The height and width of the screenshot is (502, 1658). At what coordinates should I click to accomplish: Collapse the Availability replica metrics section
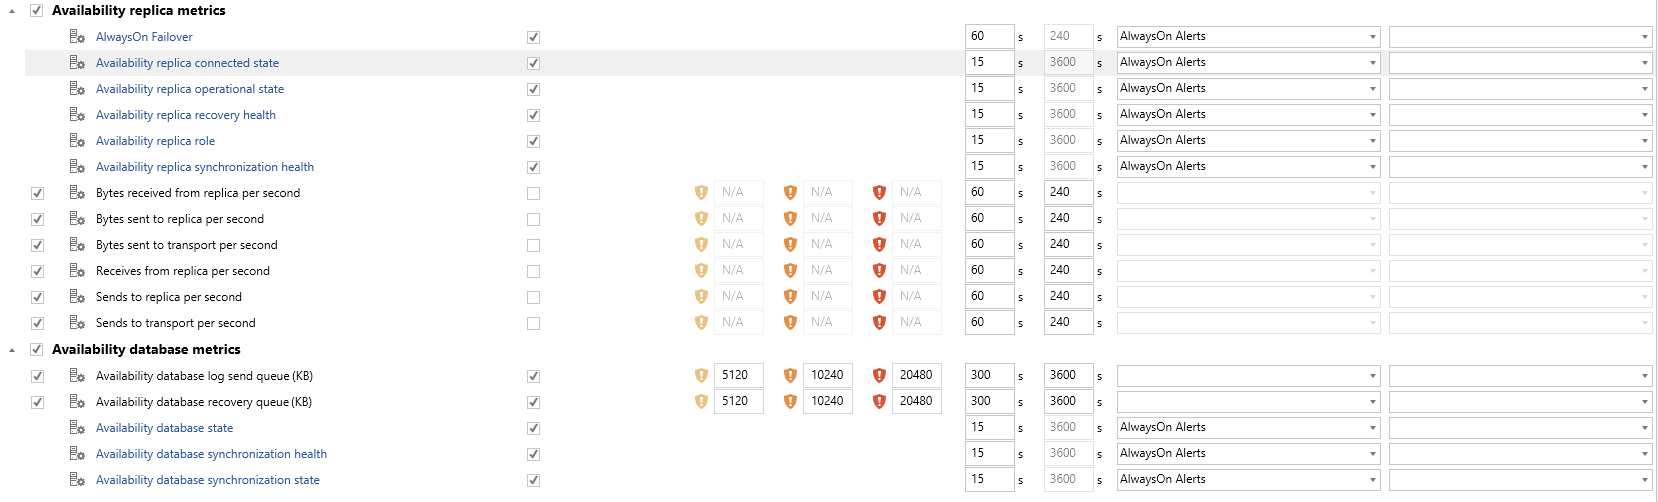point(12,11)
